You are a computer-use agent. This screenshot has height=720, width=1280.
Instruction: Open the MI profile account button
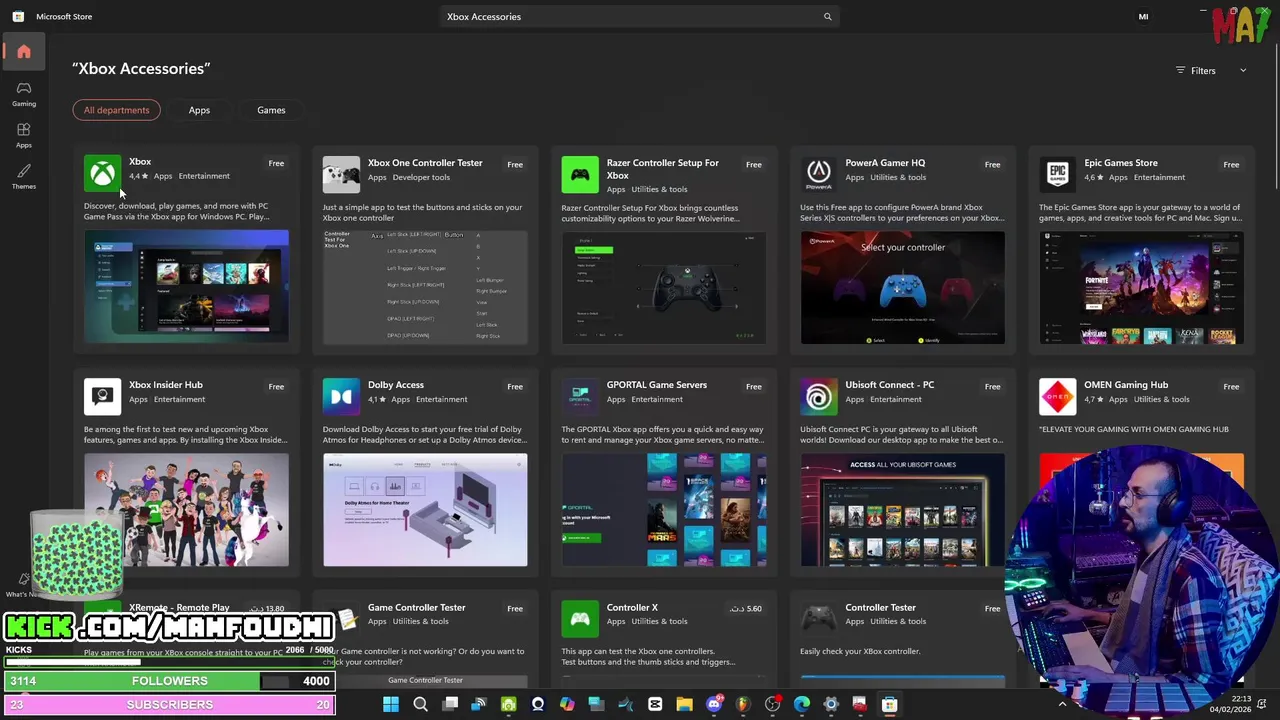(x=1143, y=17)
